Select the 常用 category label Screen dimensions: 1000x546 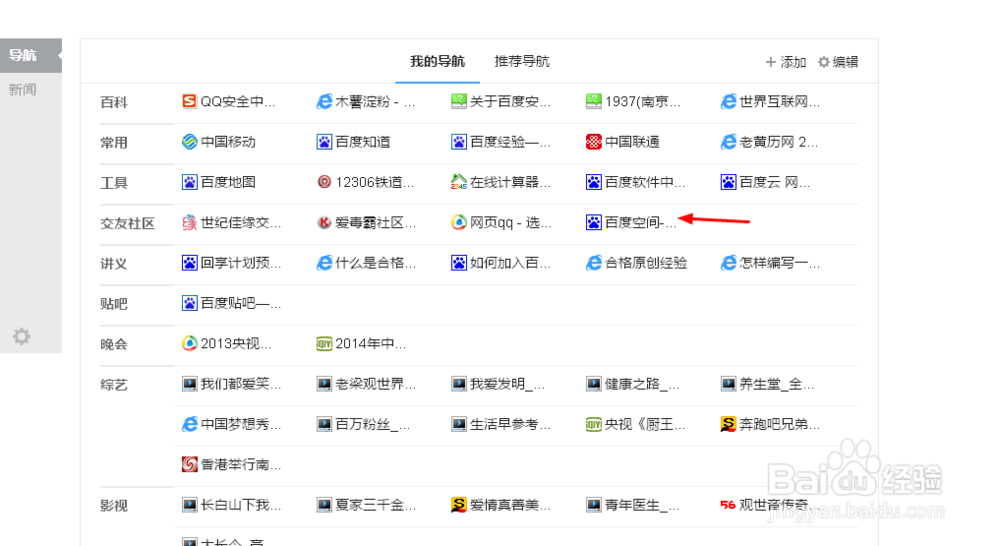coord(114,142)
